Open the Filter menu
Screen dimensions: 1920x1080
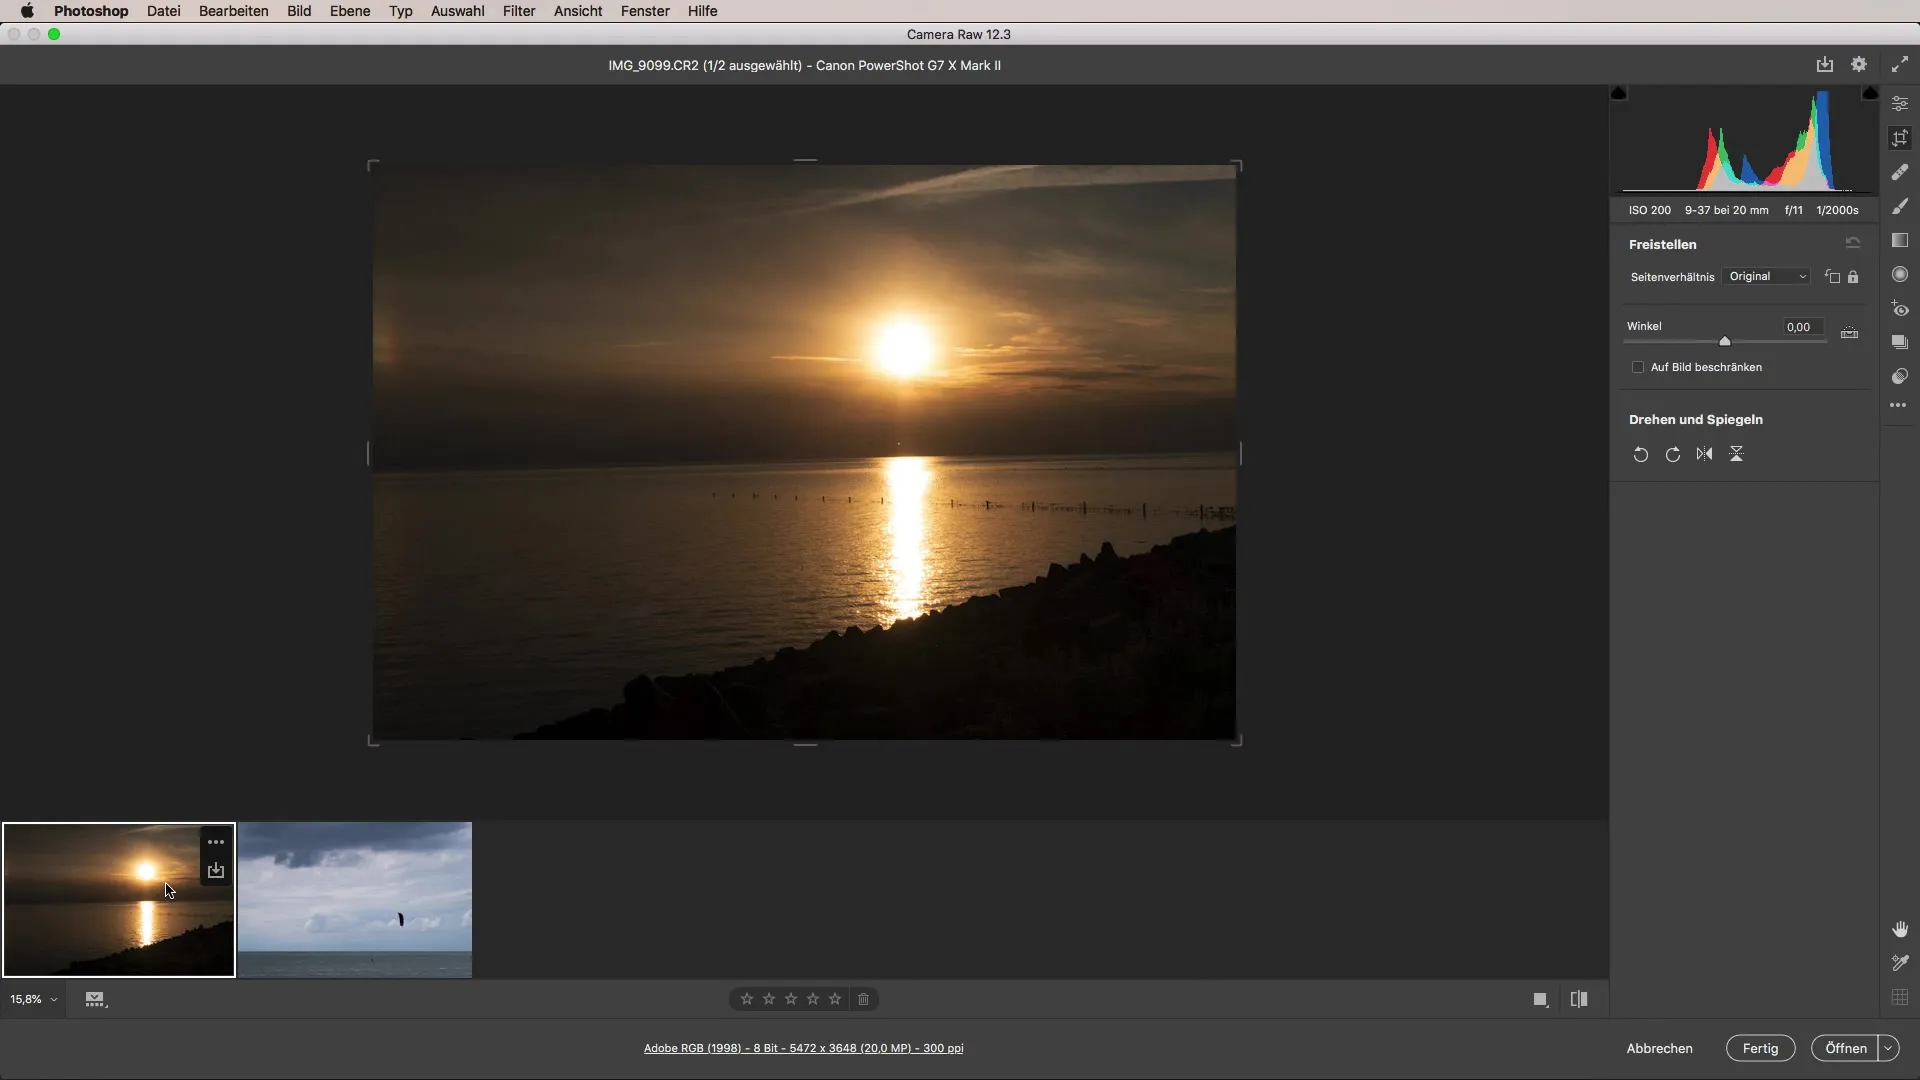519,11
